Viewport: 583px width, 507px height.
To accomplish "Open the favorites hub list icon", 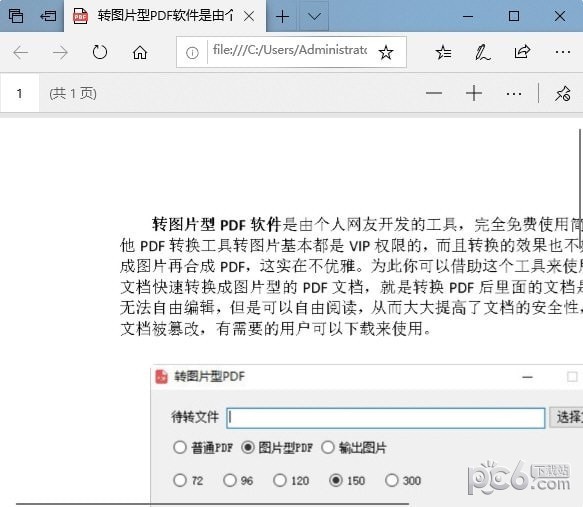I will pos(443,52).
